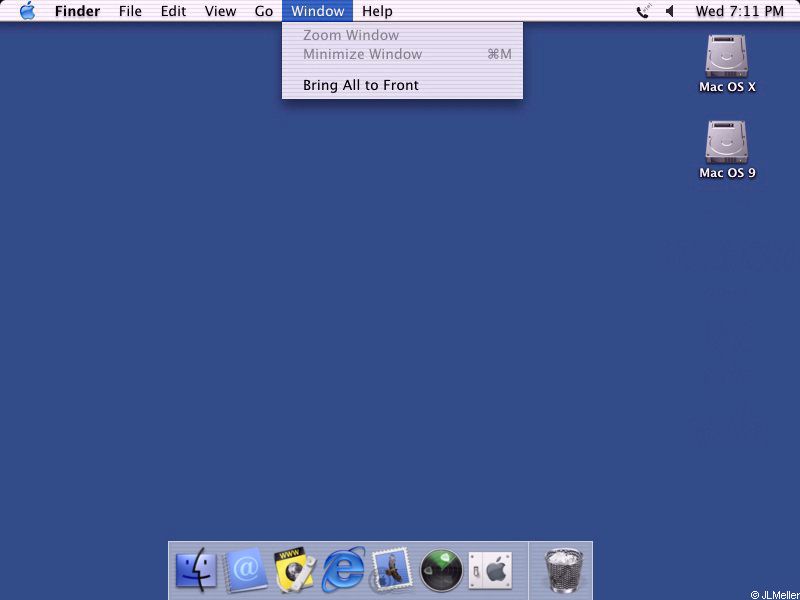Open the File menu
800x600 pixels.
tap(130, 11)
